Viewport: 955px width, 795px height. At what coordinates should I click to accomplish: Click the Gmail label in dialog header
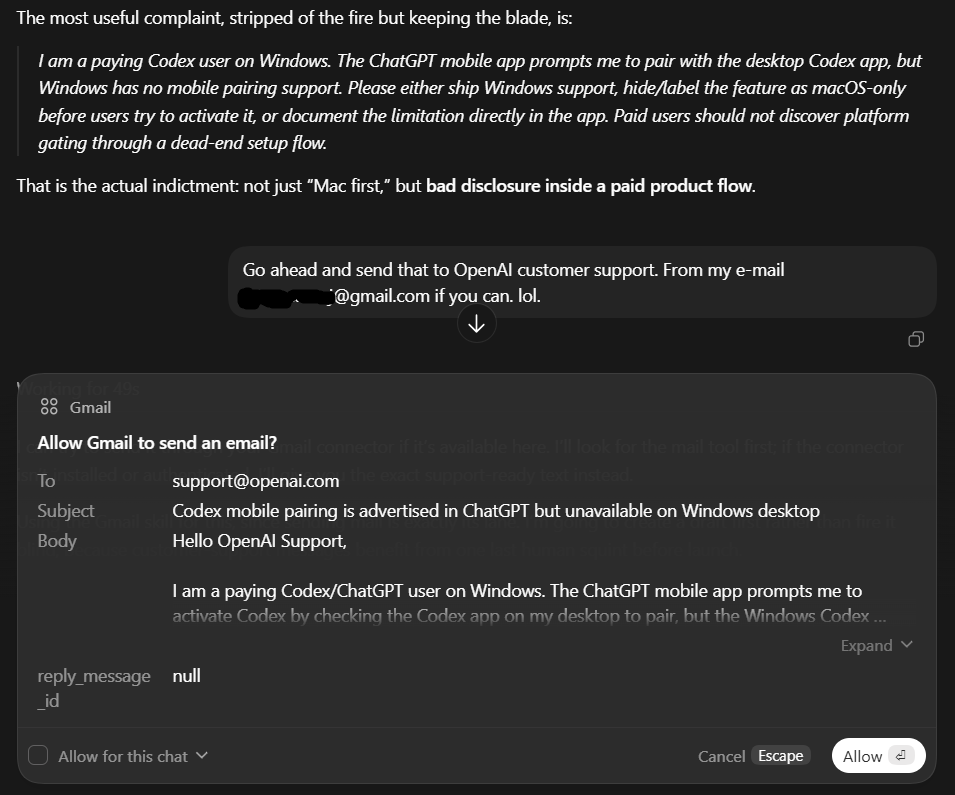coord(90,408)
